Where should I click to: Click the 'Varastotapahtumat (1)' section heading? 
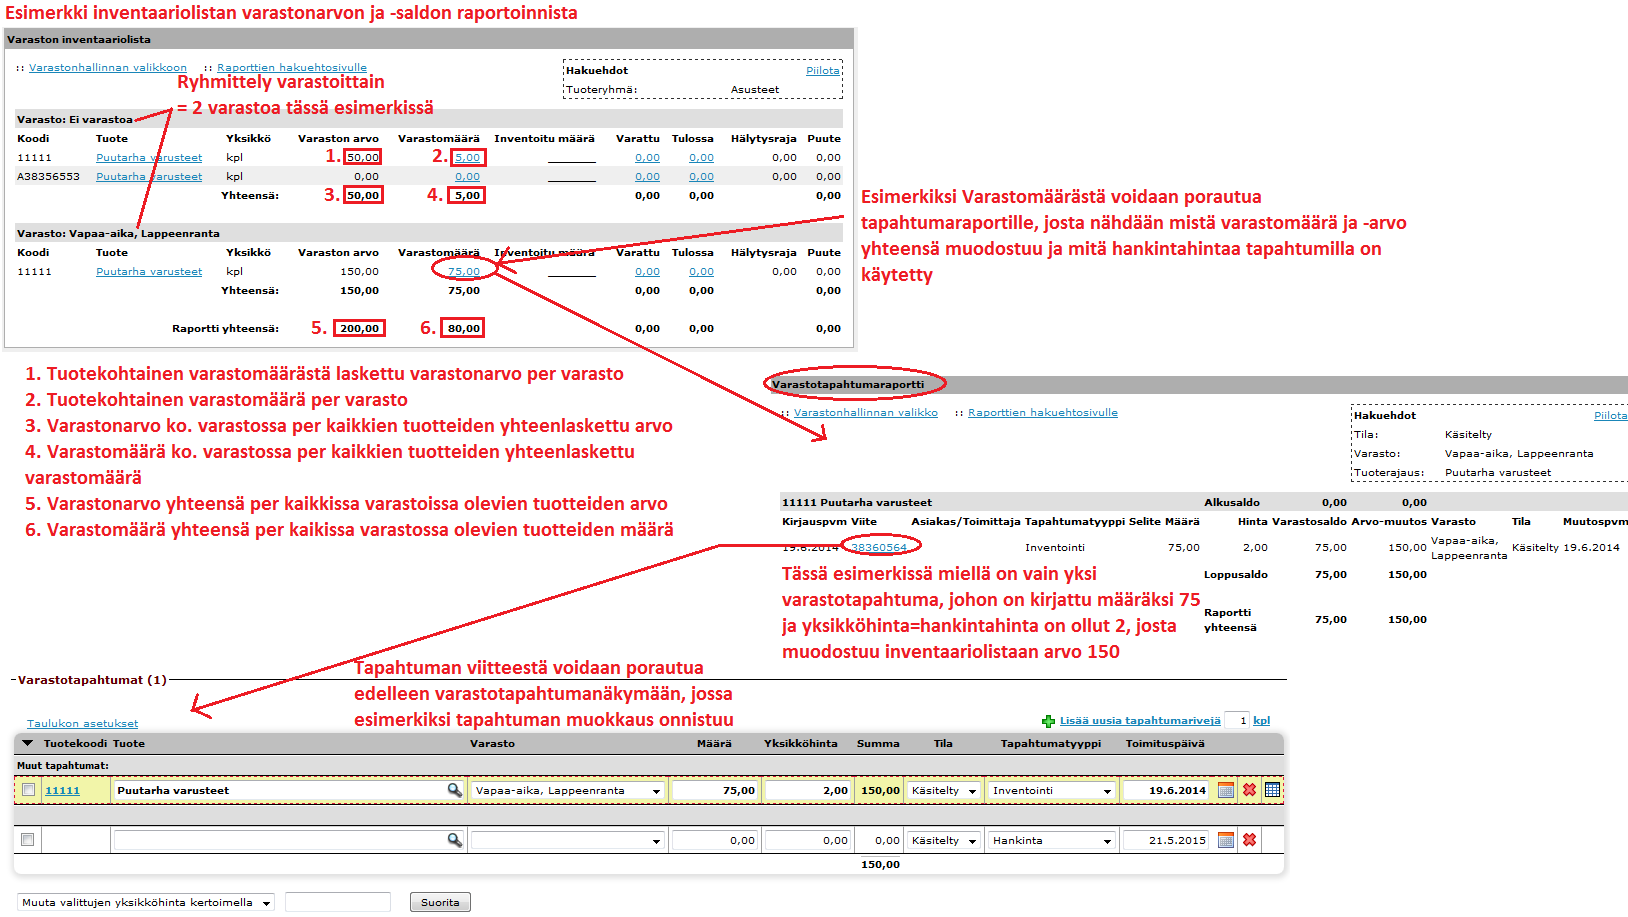click(x=92, y=680)
